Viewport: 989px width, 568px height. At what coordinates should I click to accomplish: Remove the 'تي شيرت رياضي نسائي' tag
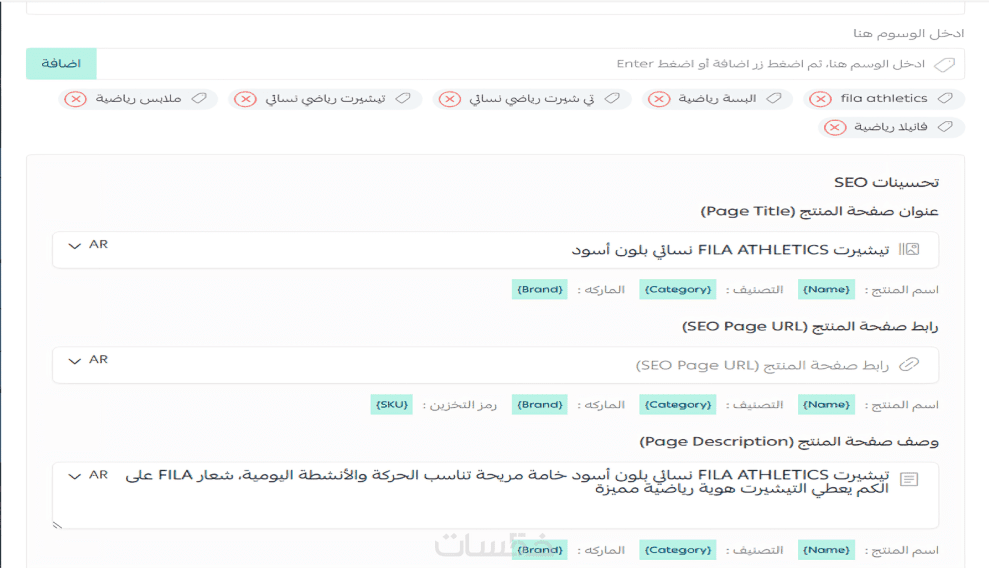coord(450,99)
